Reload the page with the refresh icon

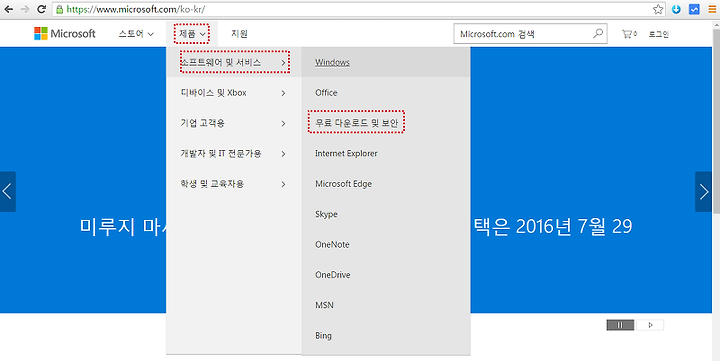(41, 9)
